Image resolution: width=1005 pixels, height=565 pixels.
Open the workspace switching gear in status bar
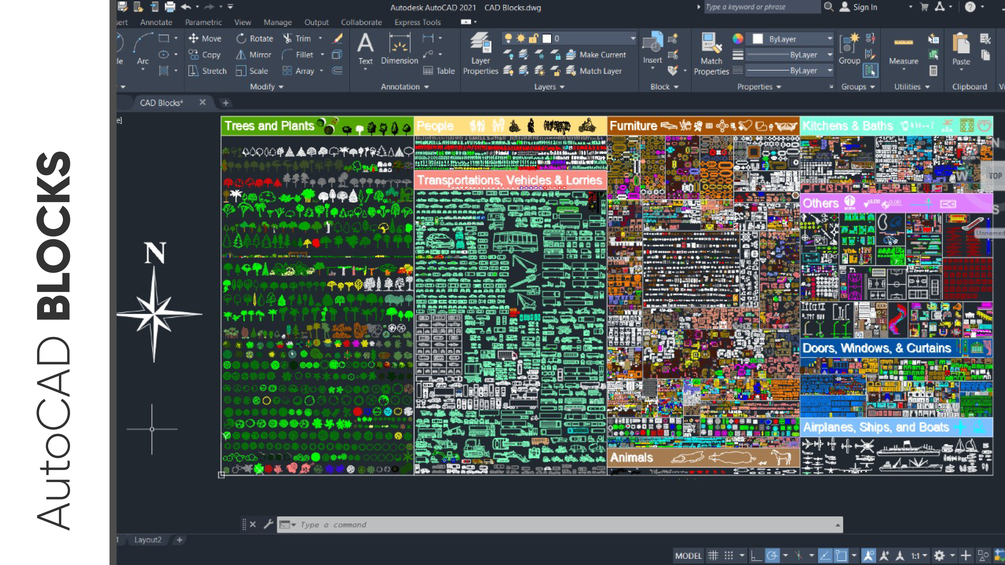[x=939, y=555]
